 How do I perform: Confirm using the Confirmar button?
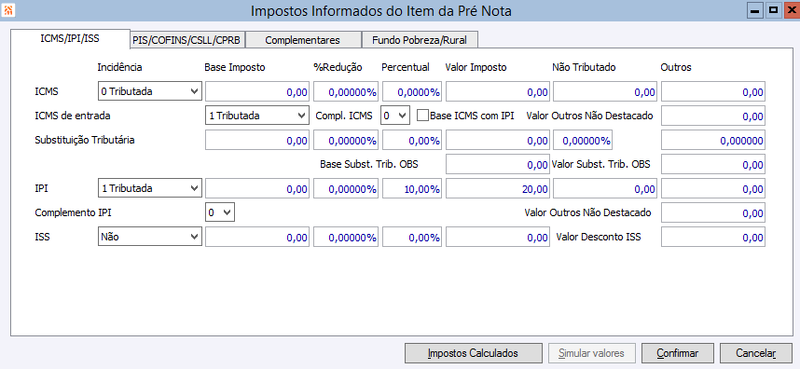click(x=678, y=353)
